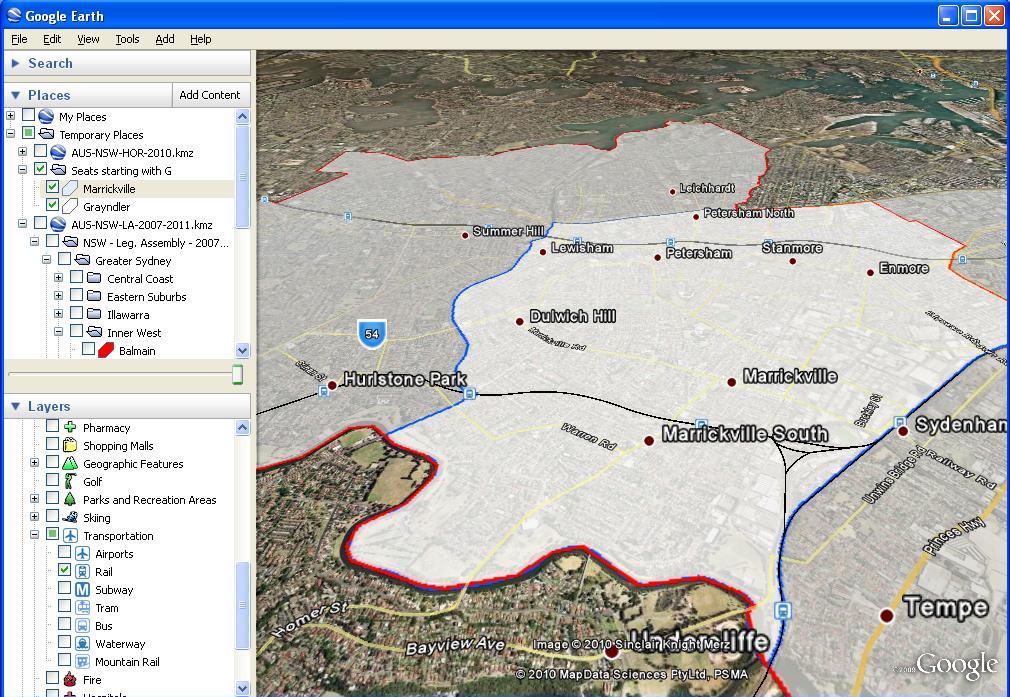The image size is (1010, 697).
Task: Select the Illawarra folder row
Action: [x=128, y=315]
